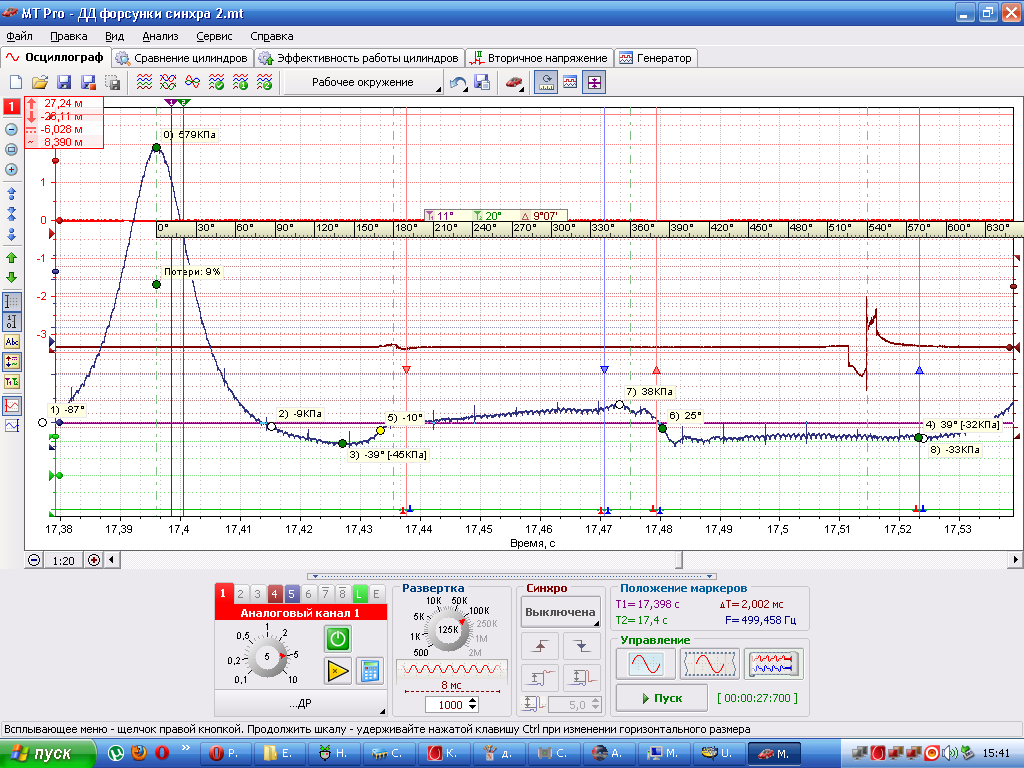The width and height of the screenshot is (1024, 768).
Task: Click the red car icon in toolbar
Action: click(x=514, y=83)
